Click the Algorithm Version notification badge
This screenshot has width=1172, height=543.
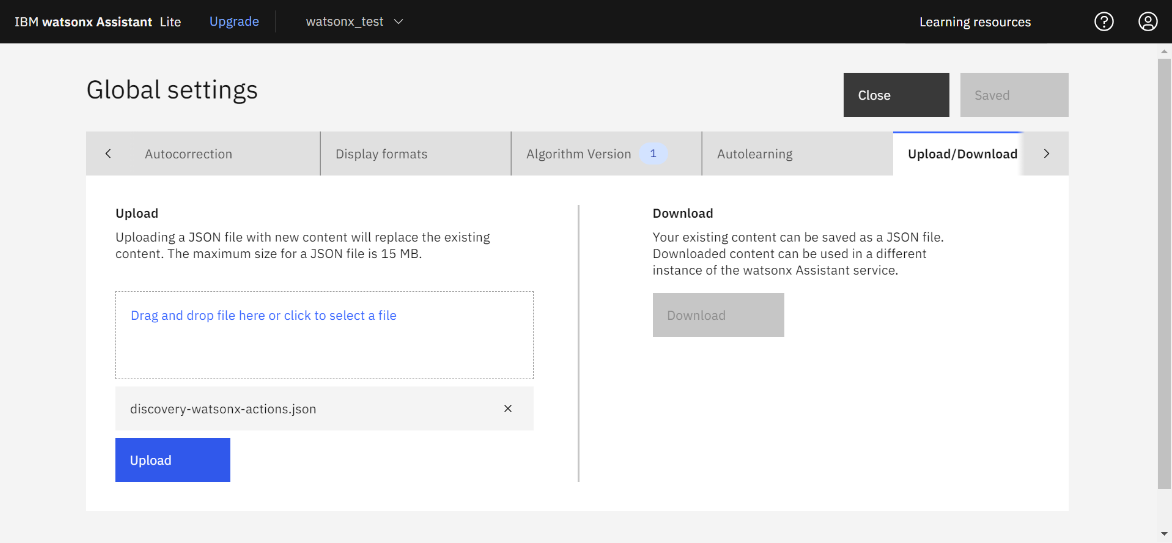[653, 154]
